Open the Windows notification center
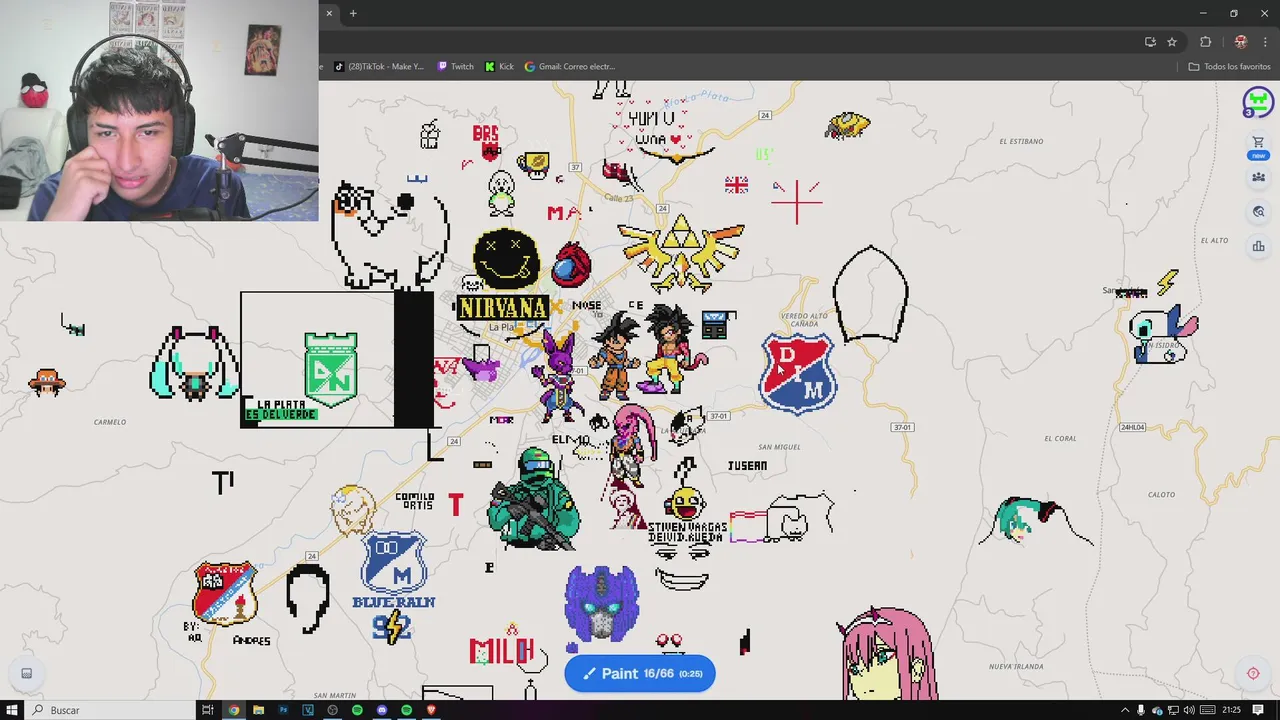This screenshot has width=1280, height=720. pyautogui.click(x=1258, y=710)
